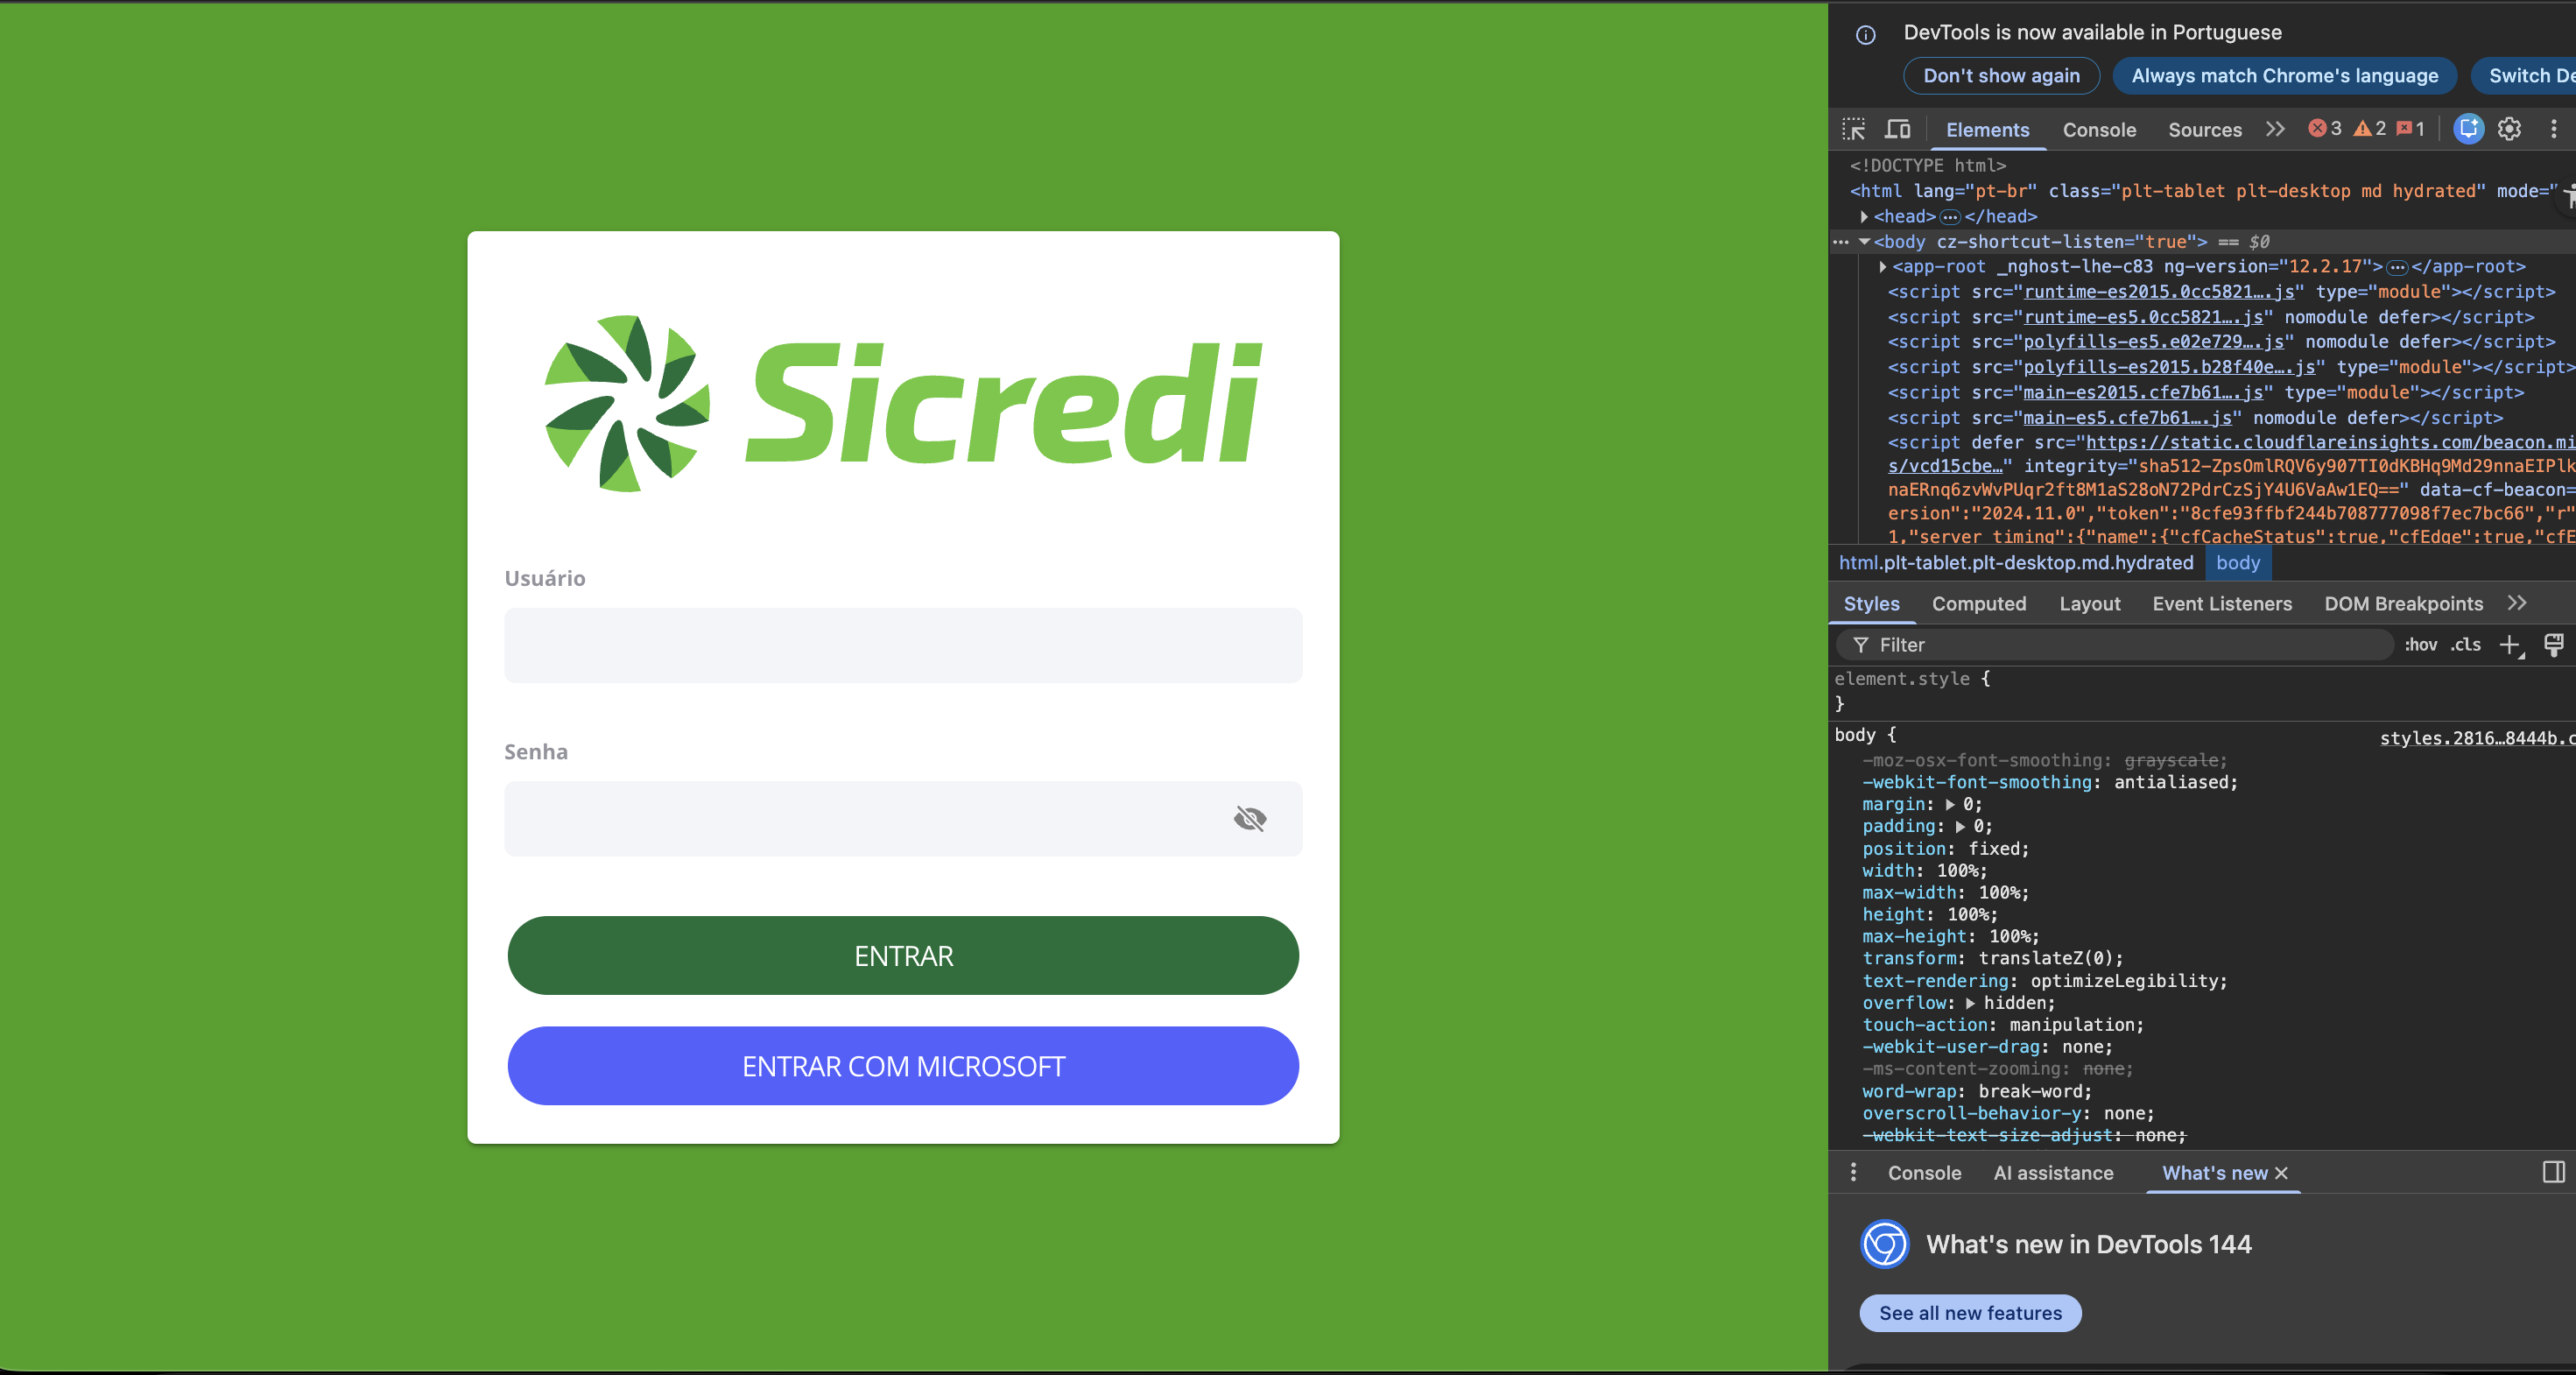Expand the overflow shorthand property triangle
Screen dimensions: 2576x1375
pos(1970,1003)
